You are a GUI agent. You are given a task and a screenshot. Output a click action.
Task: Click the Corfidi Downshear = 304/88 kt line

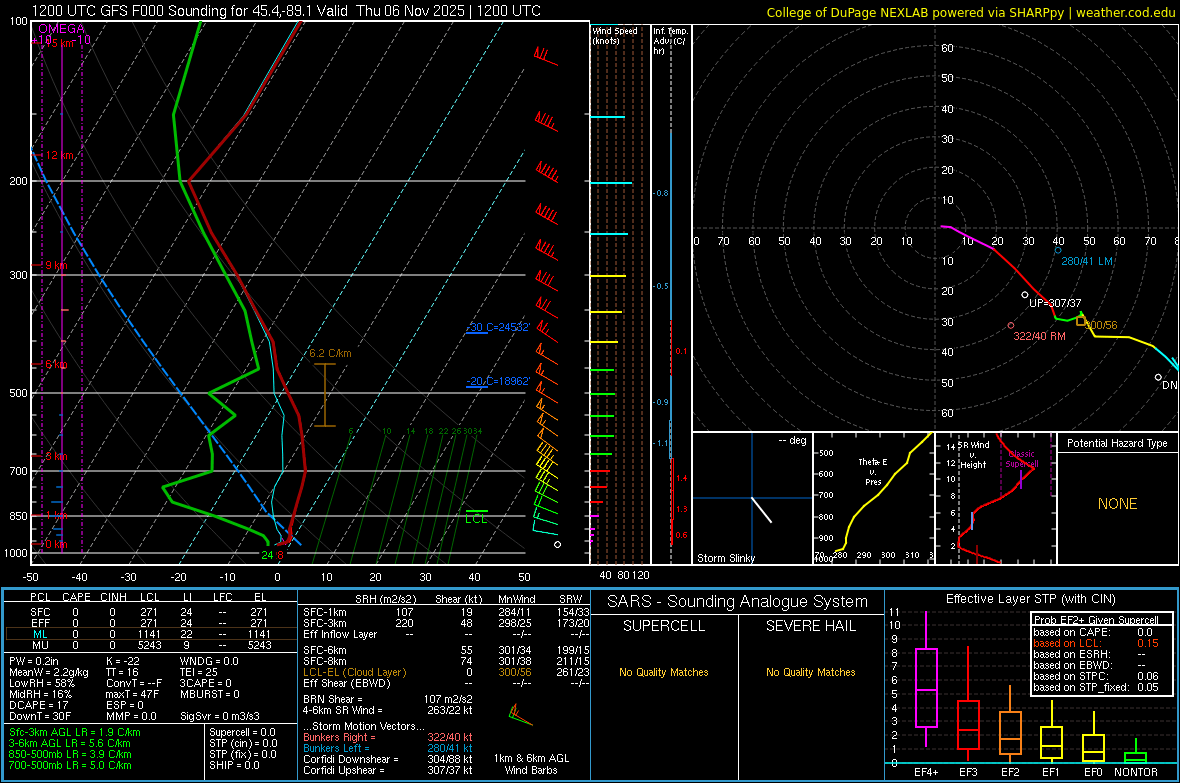point(388,759)
